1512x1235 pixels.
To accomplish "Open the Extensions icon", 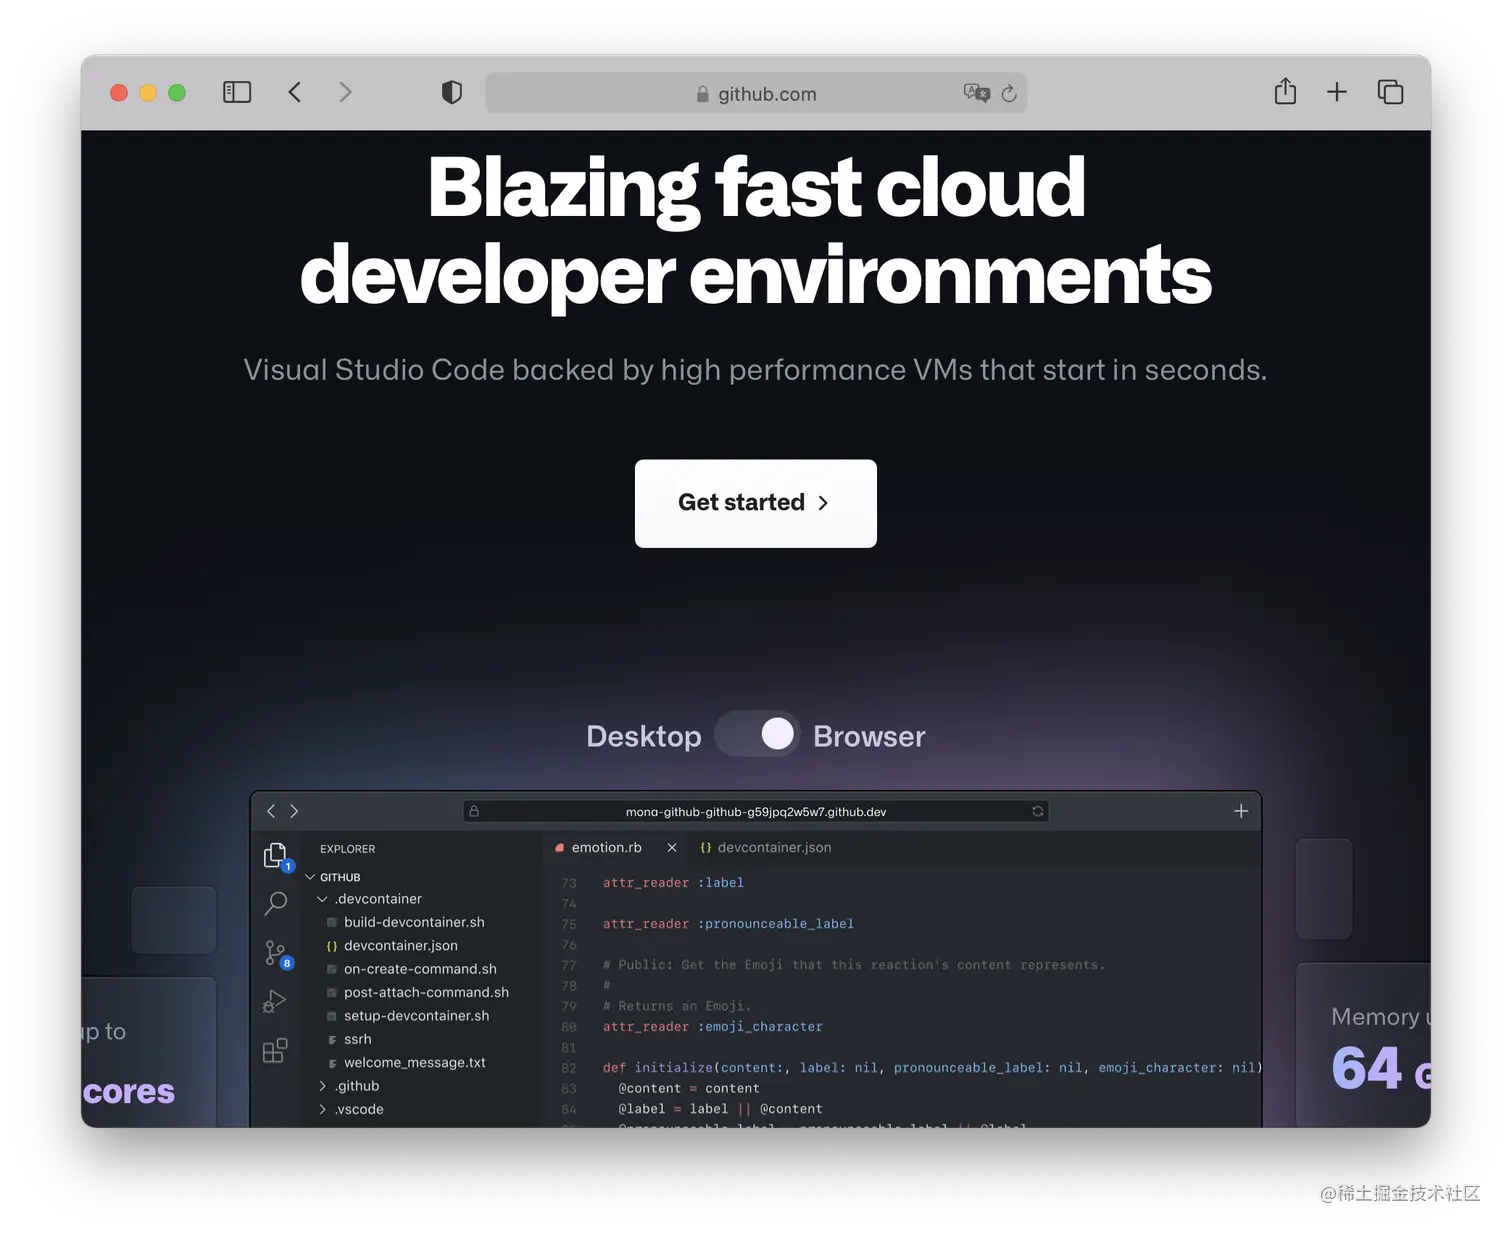I will coord(275,1050).
